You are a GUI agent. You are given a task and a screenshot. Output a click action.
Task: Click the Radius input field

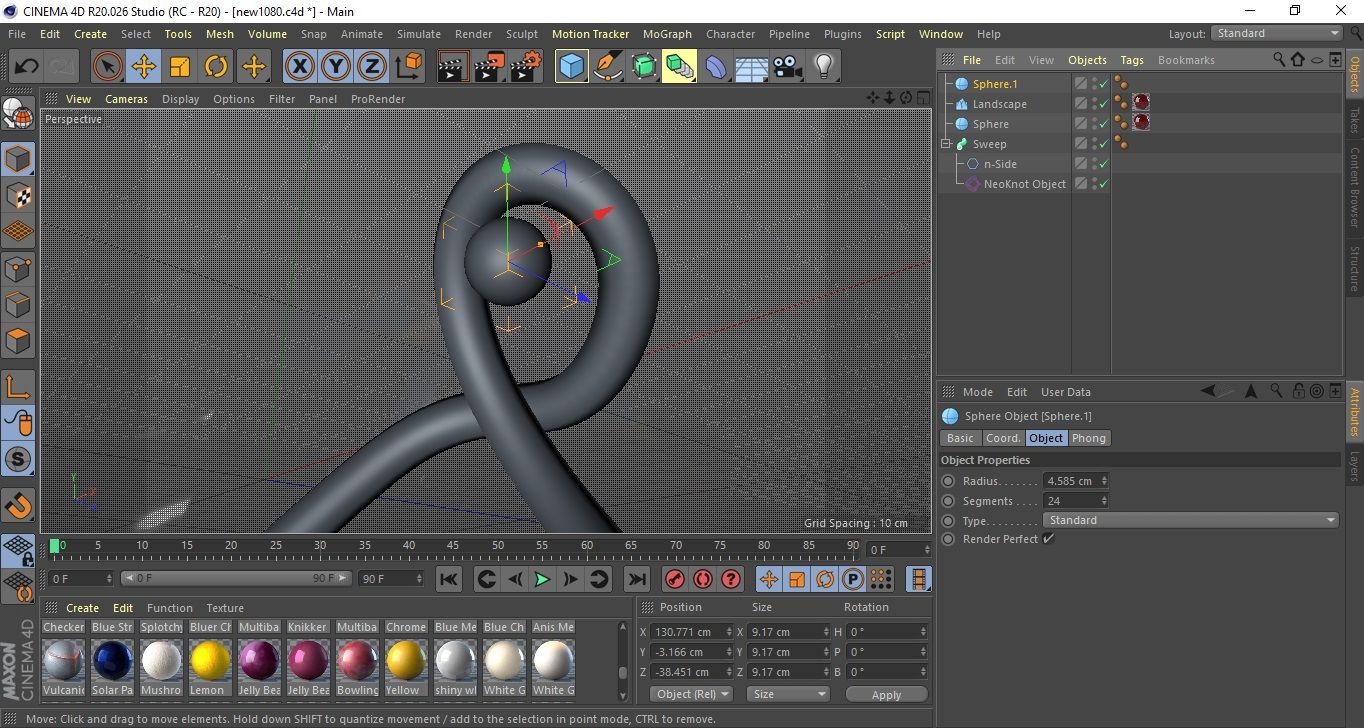pos(1076,481)
